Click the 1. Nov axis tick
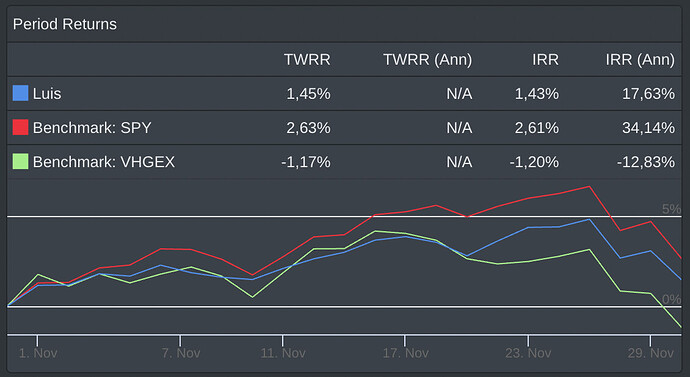The height and width of the screenshot is (377, 690). click(38, 353)
